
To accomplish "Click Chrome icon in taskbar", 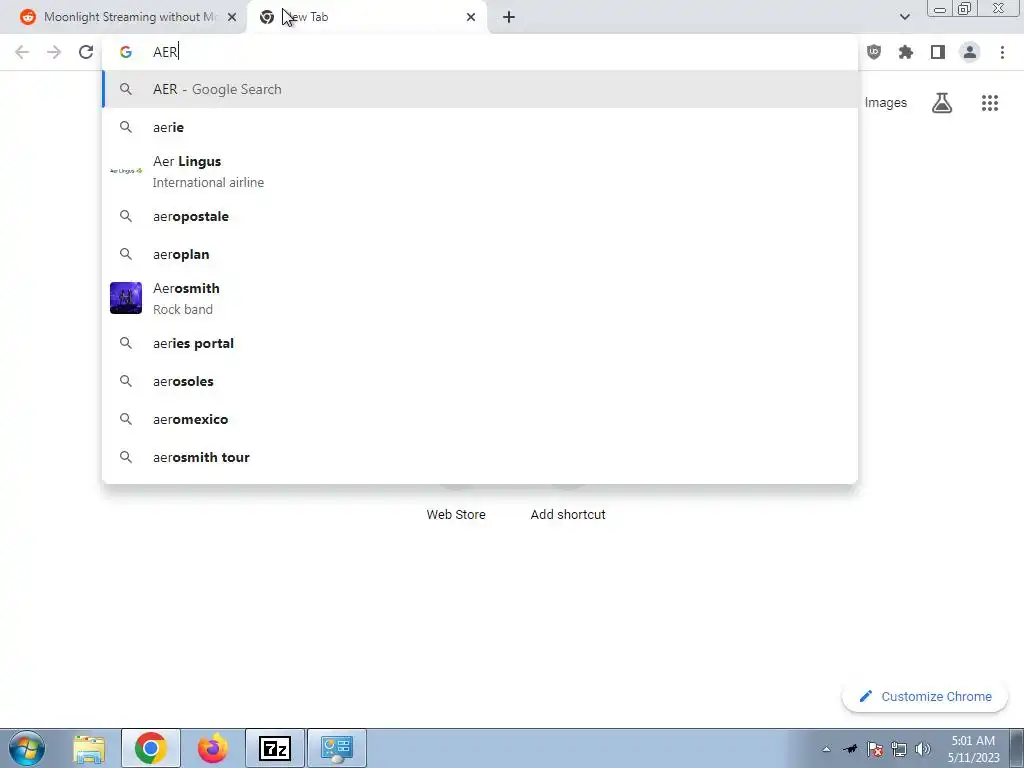I will pos(151,748).
